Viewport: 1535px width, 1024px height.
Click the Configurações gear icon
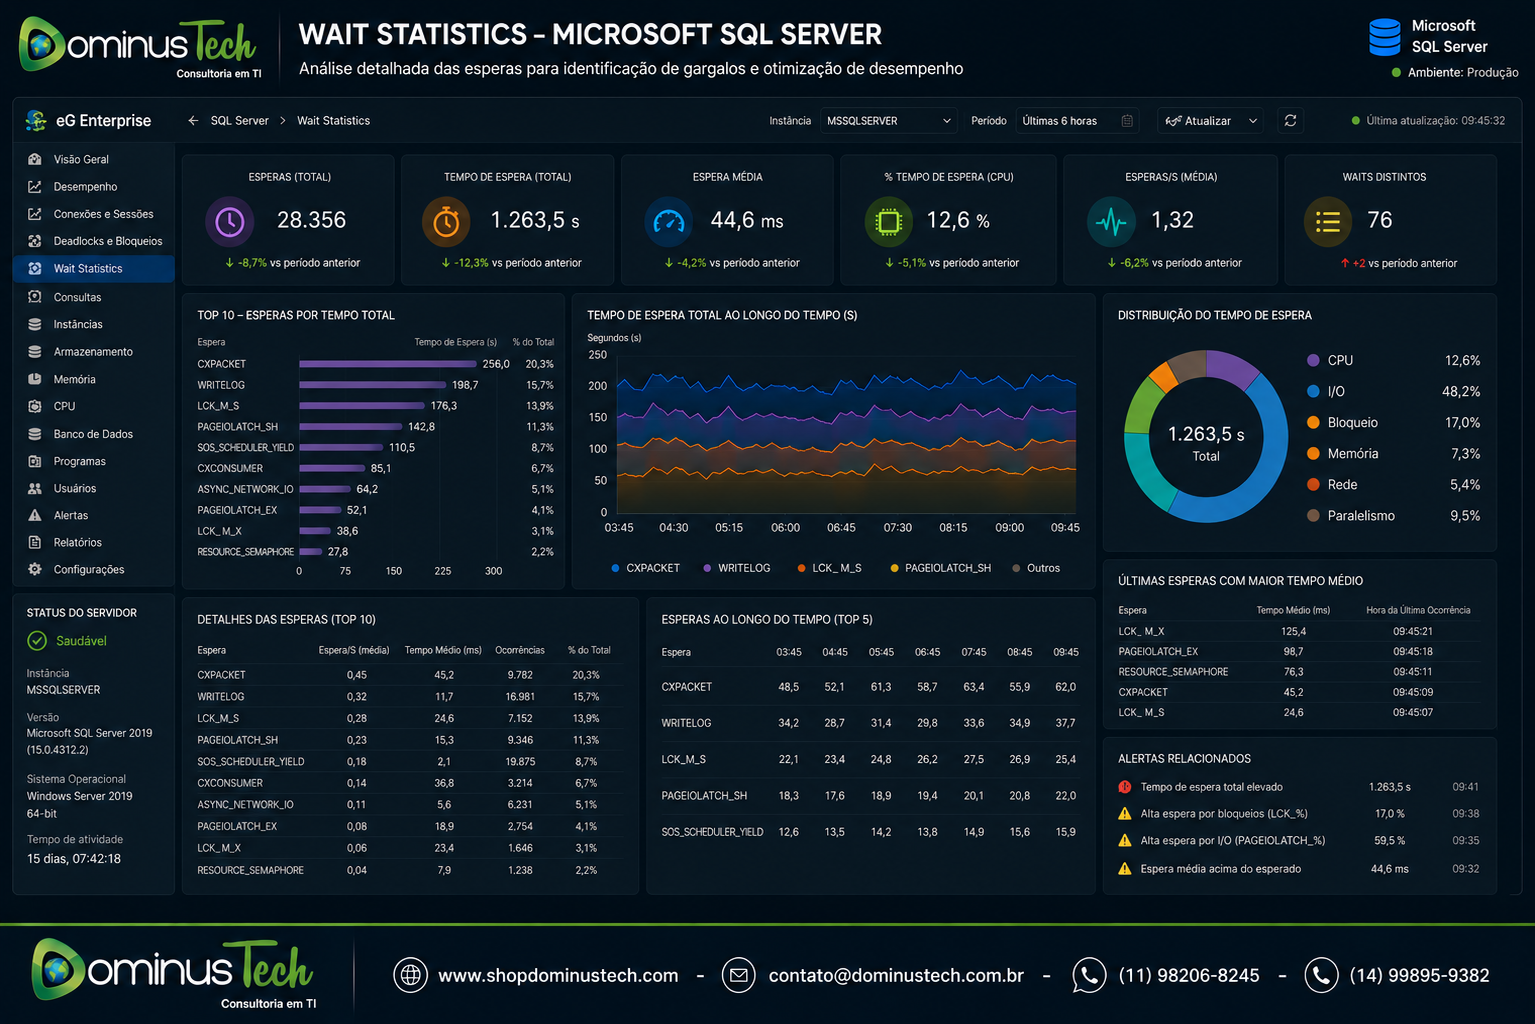pyautogui.click(x=35, y=569)
